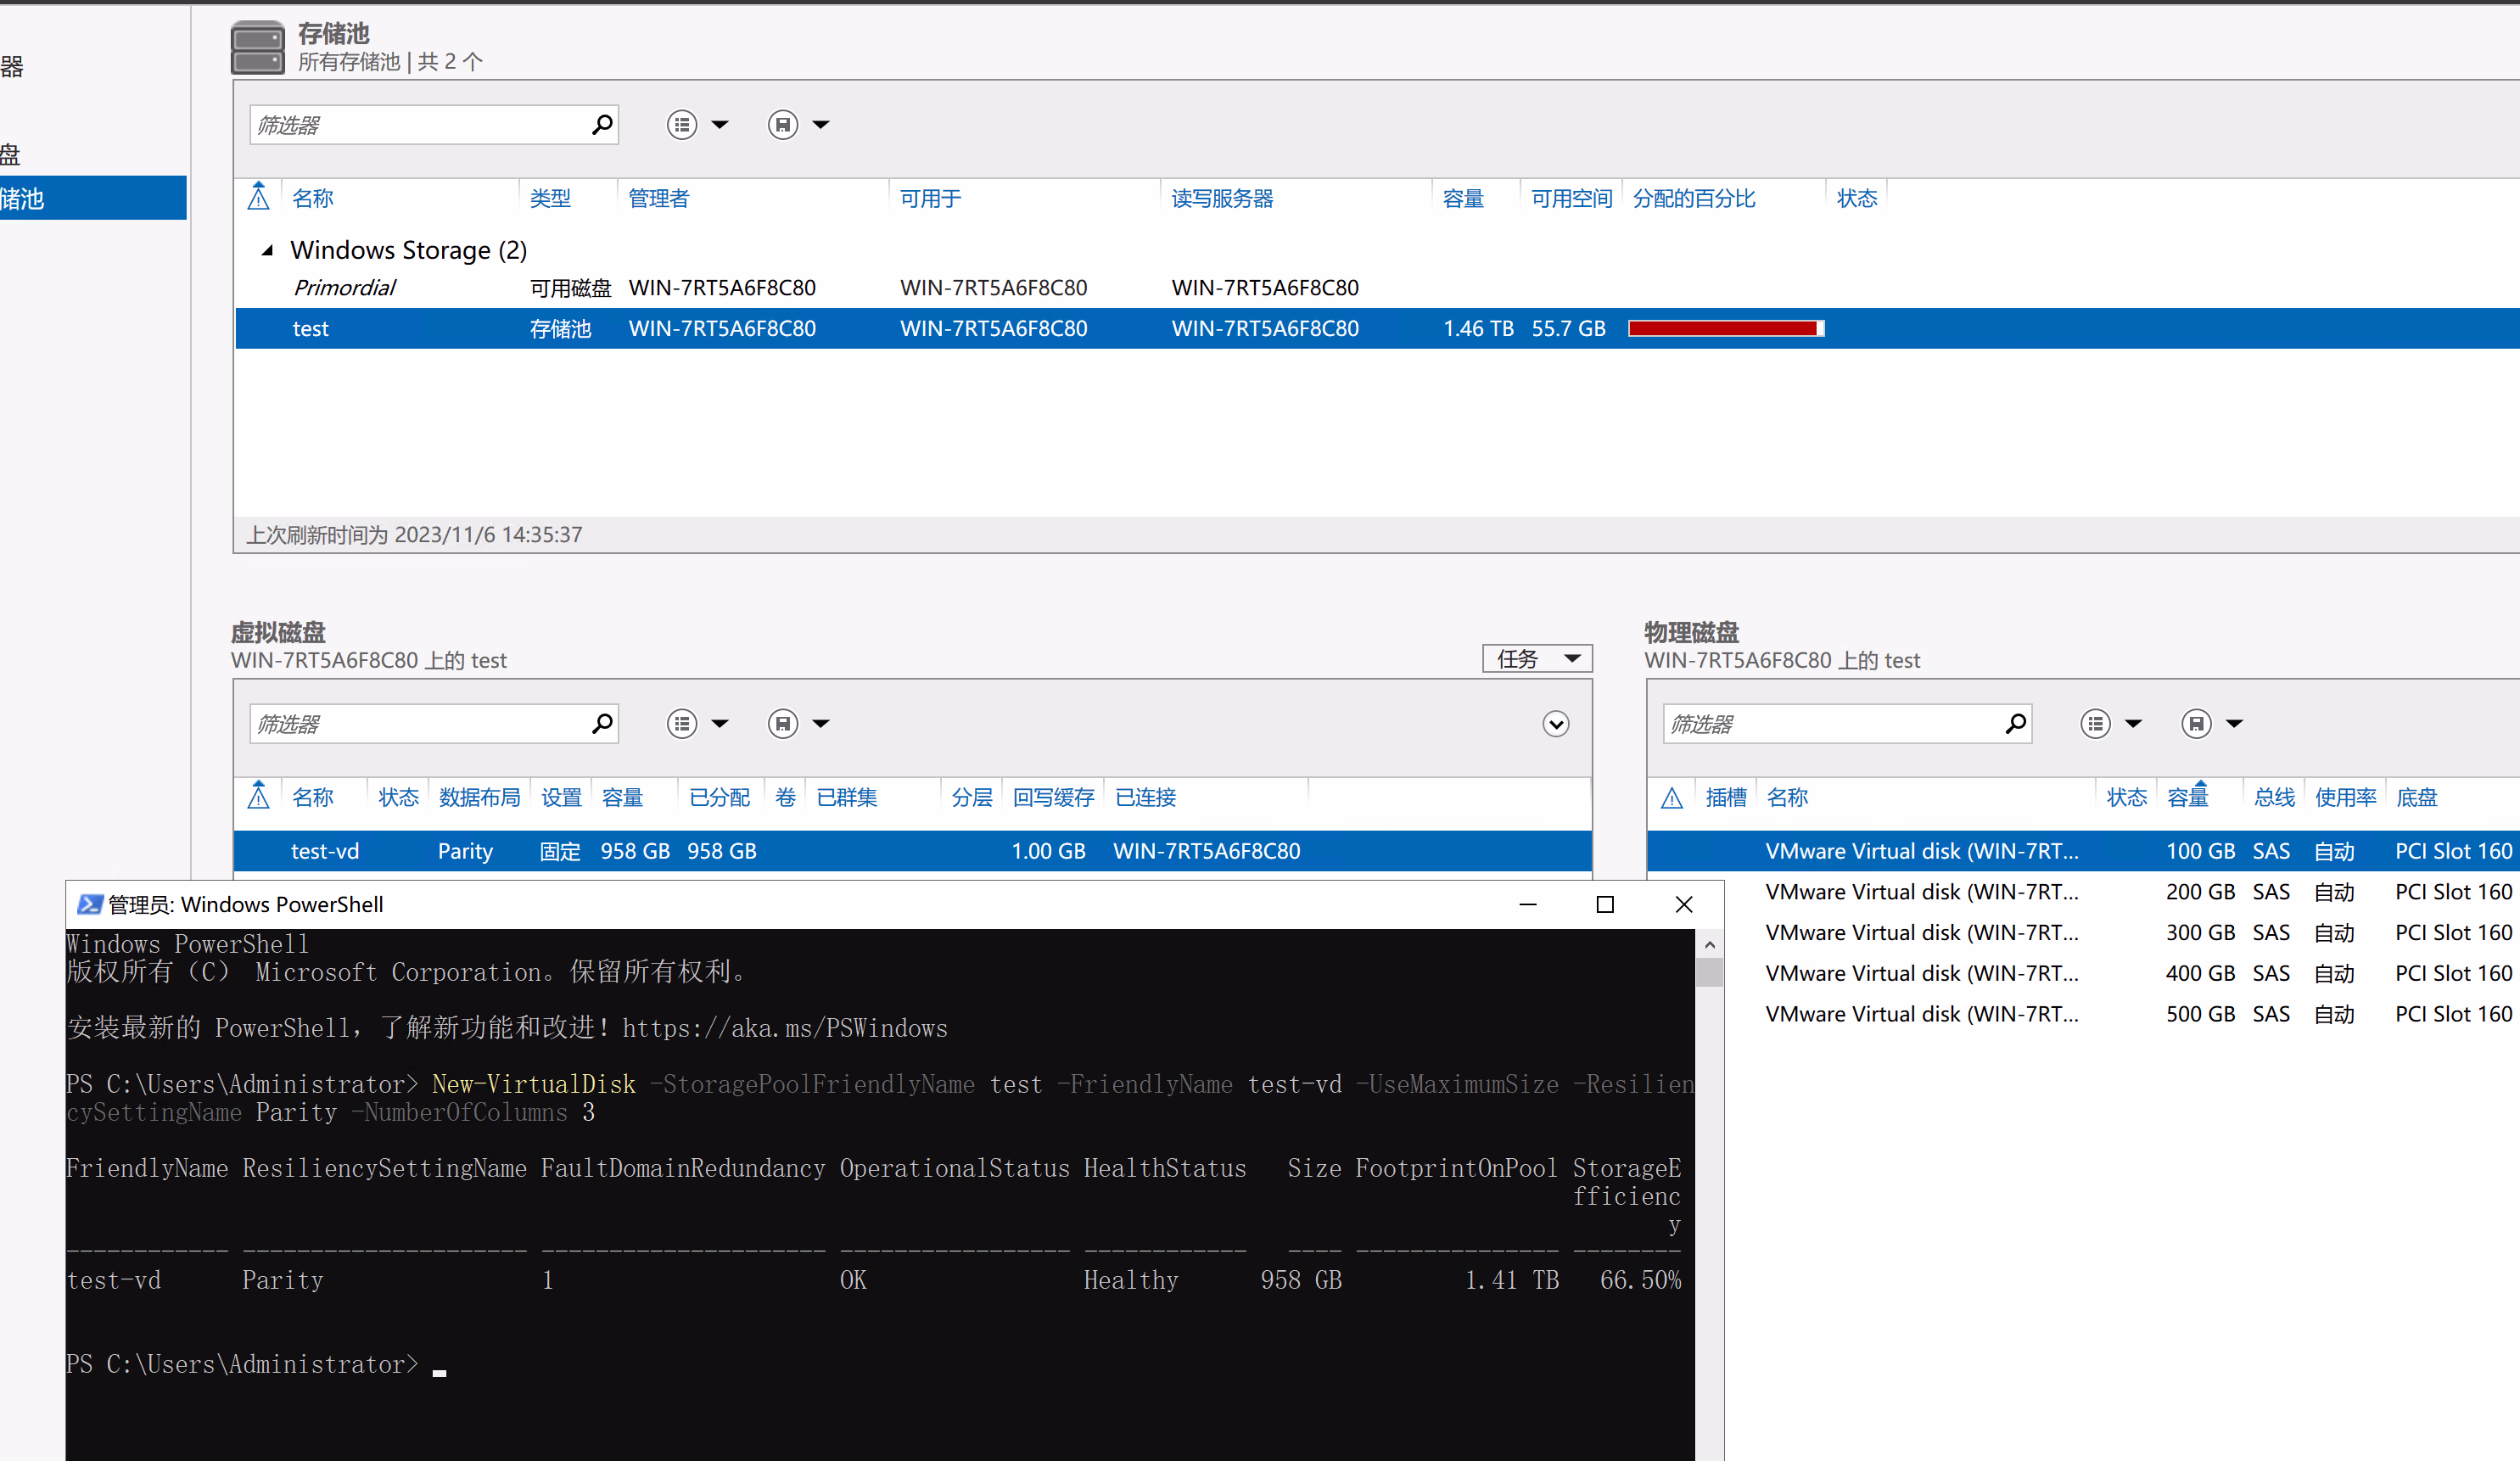Click the storage pool server icon header

point(257,47)
